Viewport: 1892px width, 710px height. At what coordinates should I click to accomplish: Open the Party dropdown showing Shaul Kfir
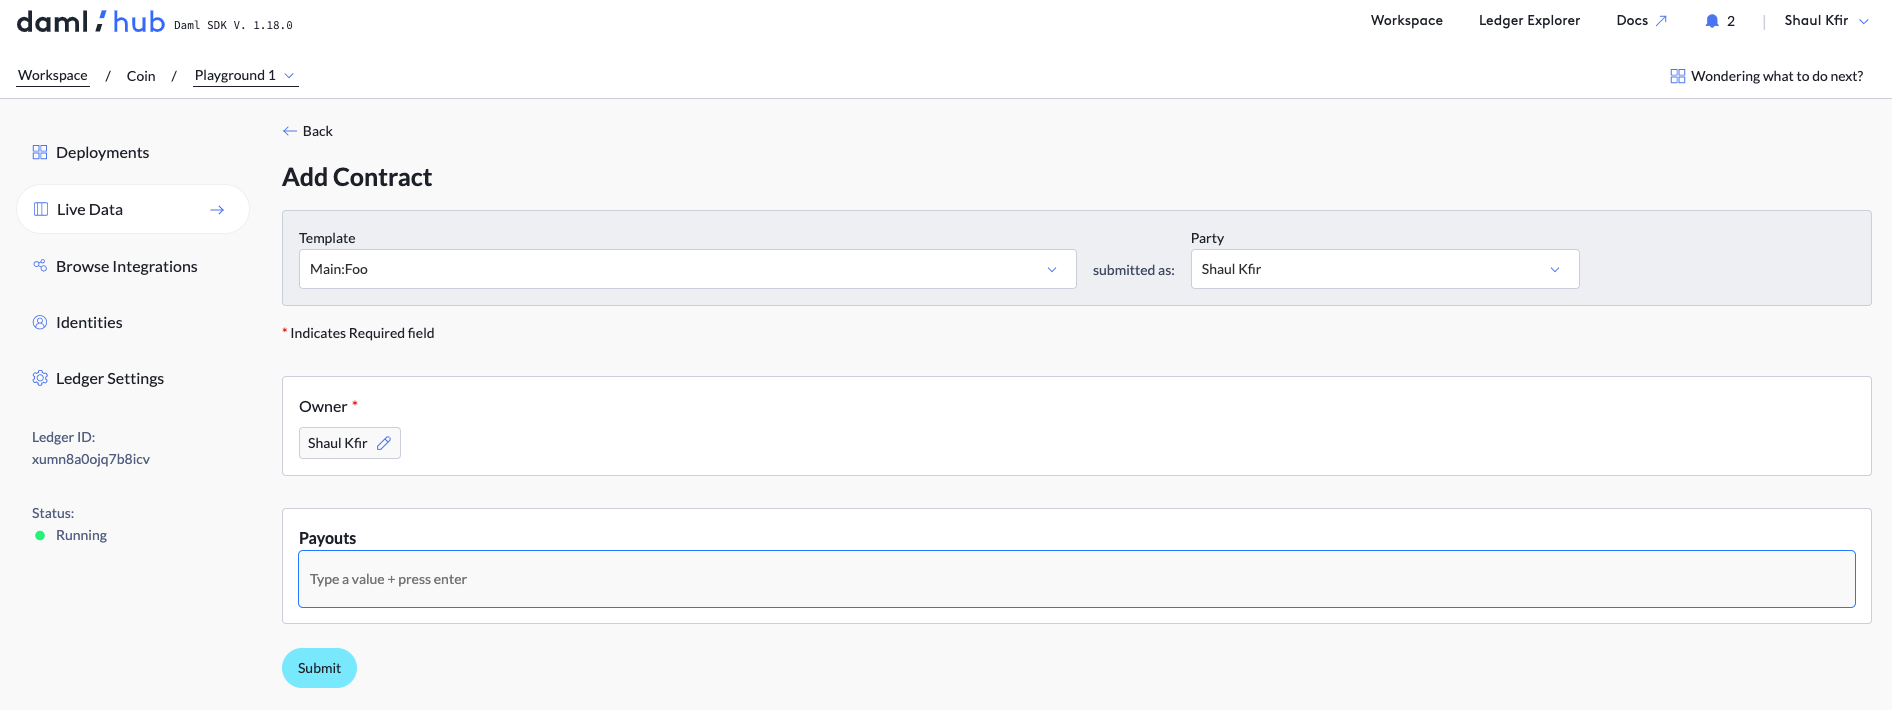tap(1384, 269)
